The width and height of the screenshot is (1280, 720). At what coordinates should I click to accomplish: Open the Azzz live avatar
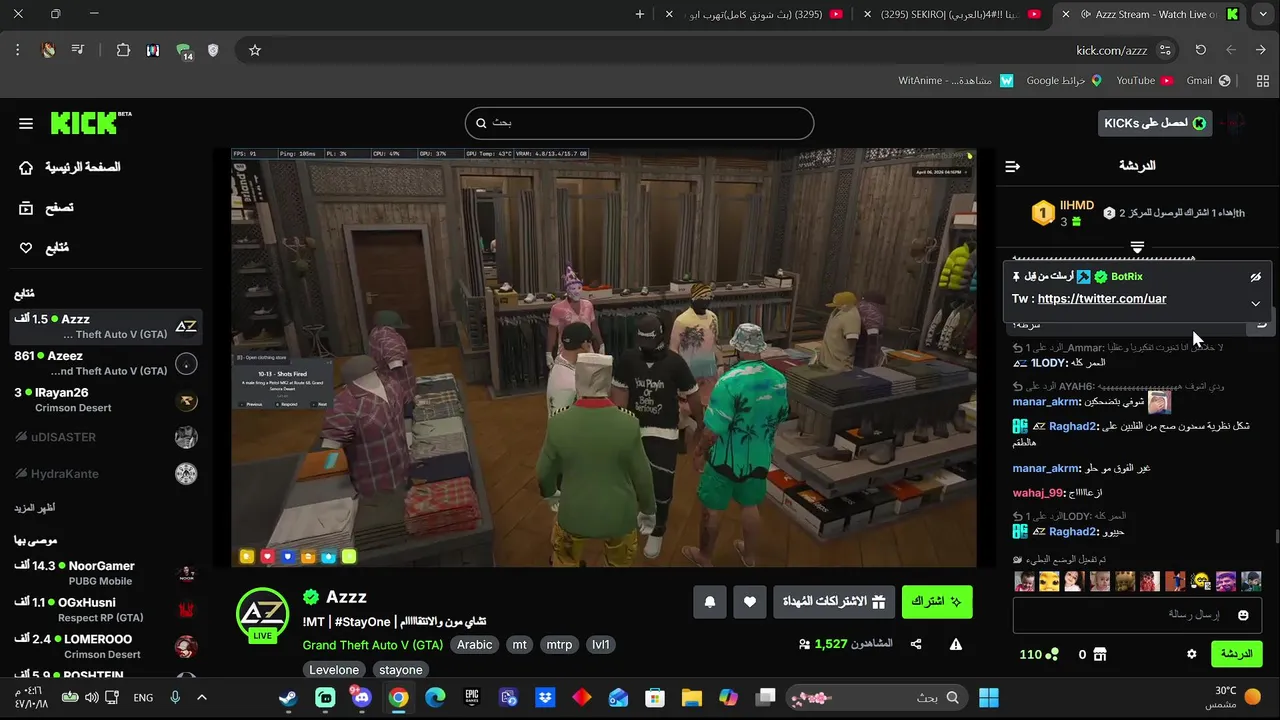[263, 614]
